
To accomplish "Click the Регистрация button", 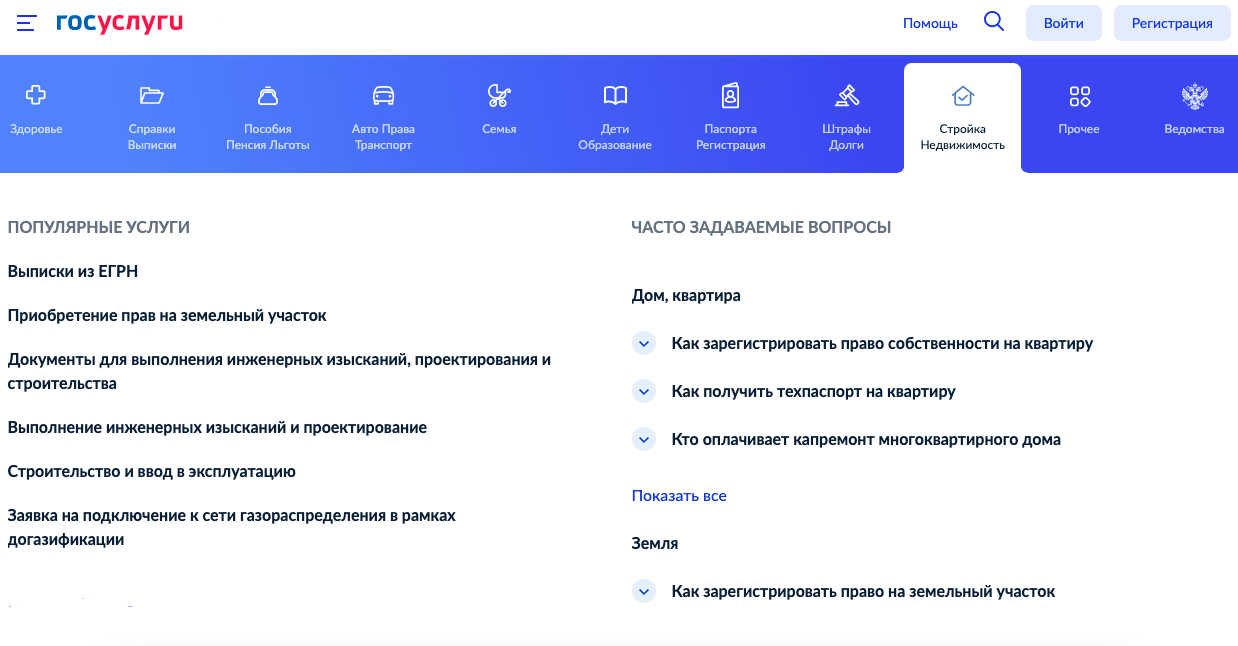I will pos(1171,23).
